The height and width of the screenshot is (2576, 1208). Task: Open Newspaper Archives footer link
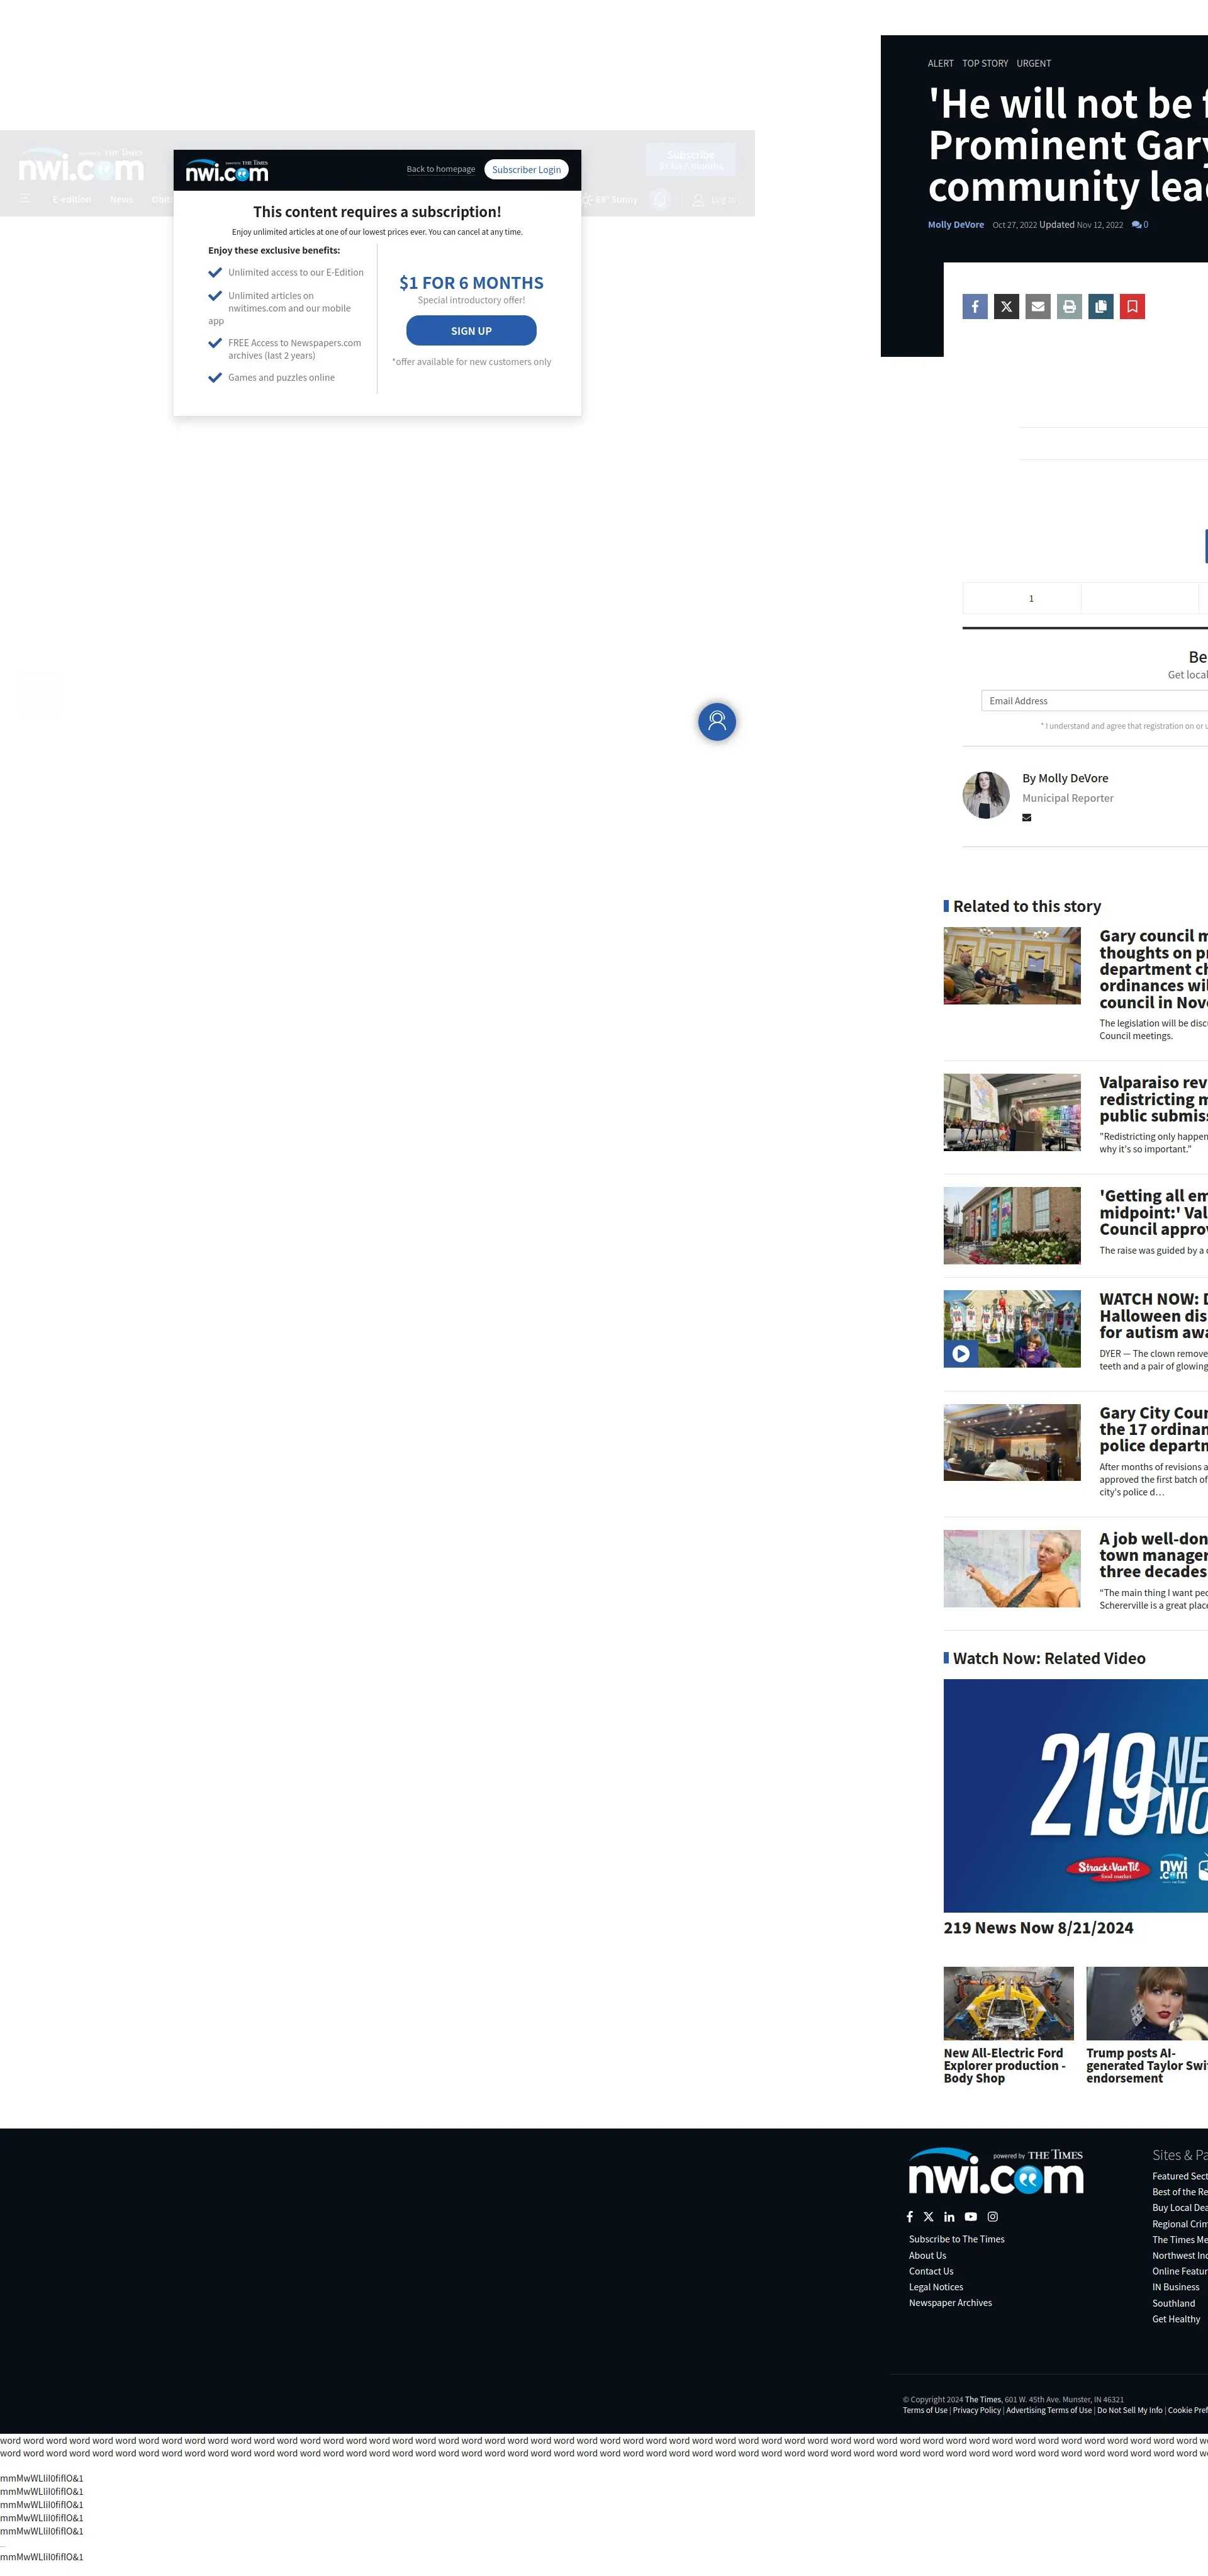coord(950,2302)
